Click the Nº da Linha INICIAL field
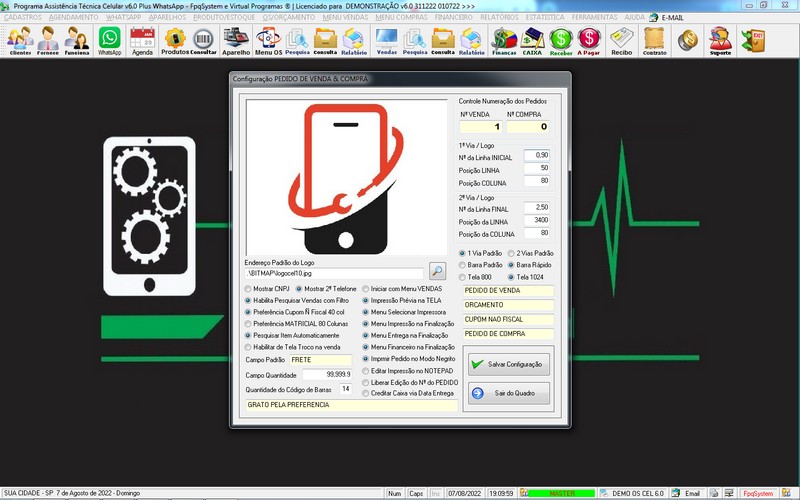800x500 pixels. tap(537, 155)
